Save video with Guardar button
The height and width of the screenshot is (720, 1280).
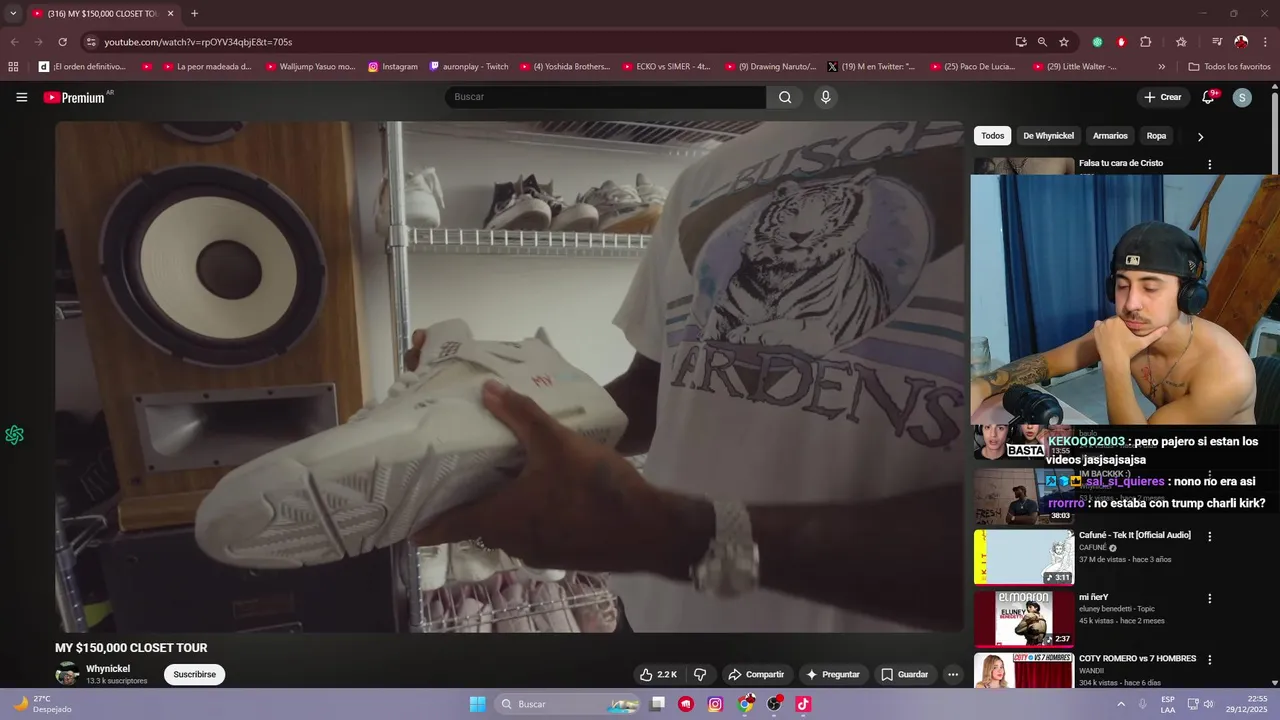tap(903, 675)
